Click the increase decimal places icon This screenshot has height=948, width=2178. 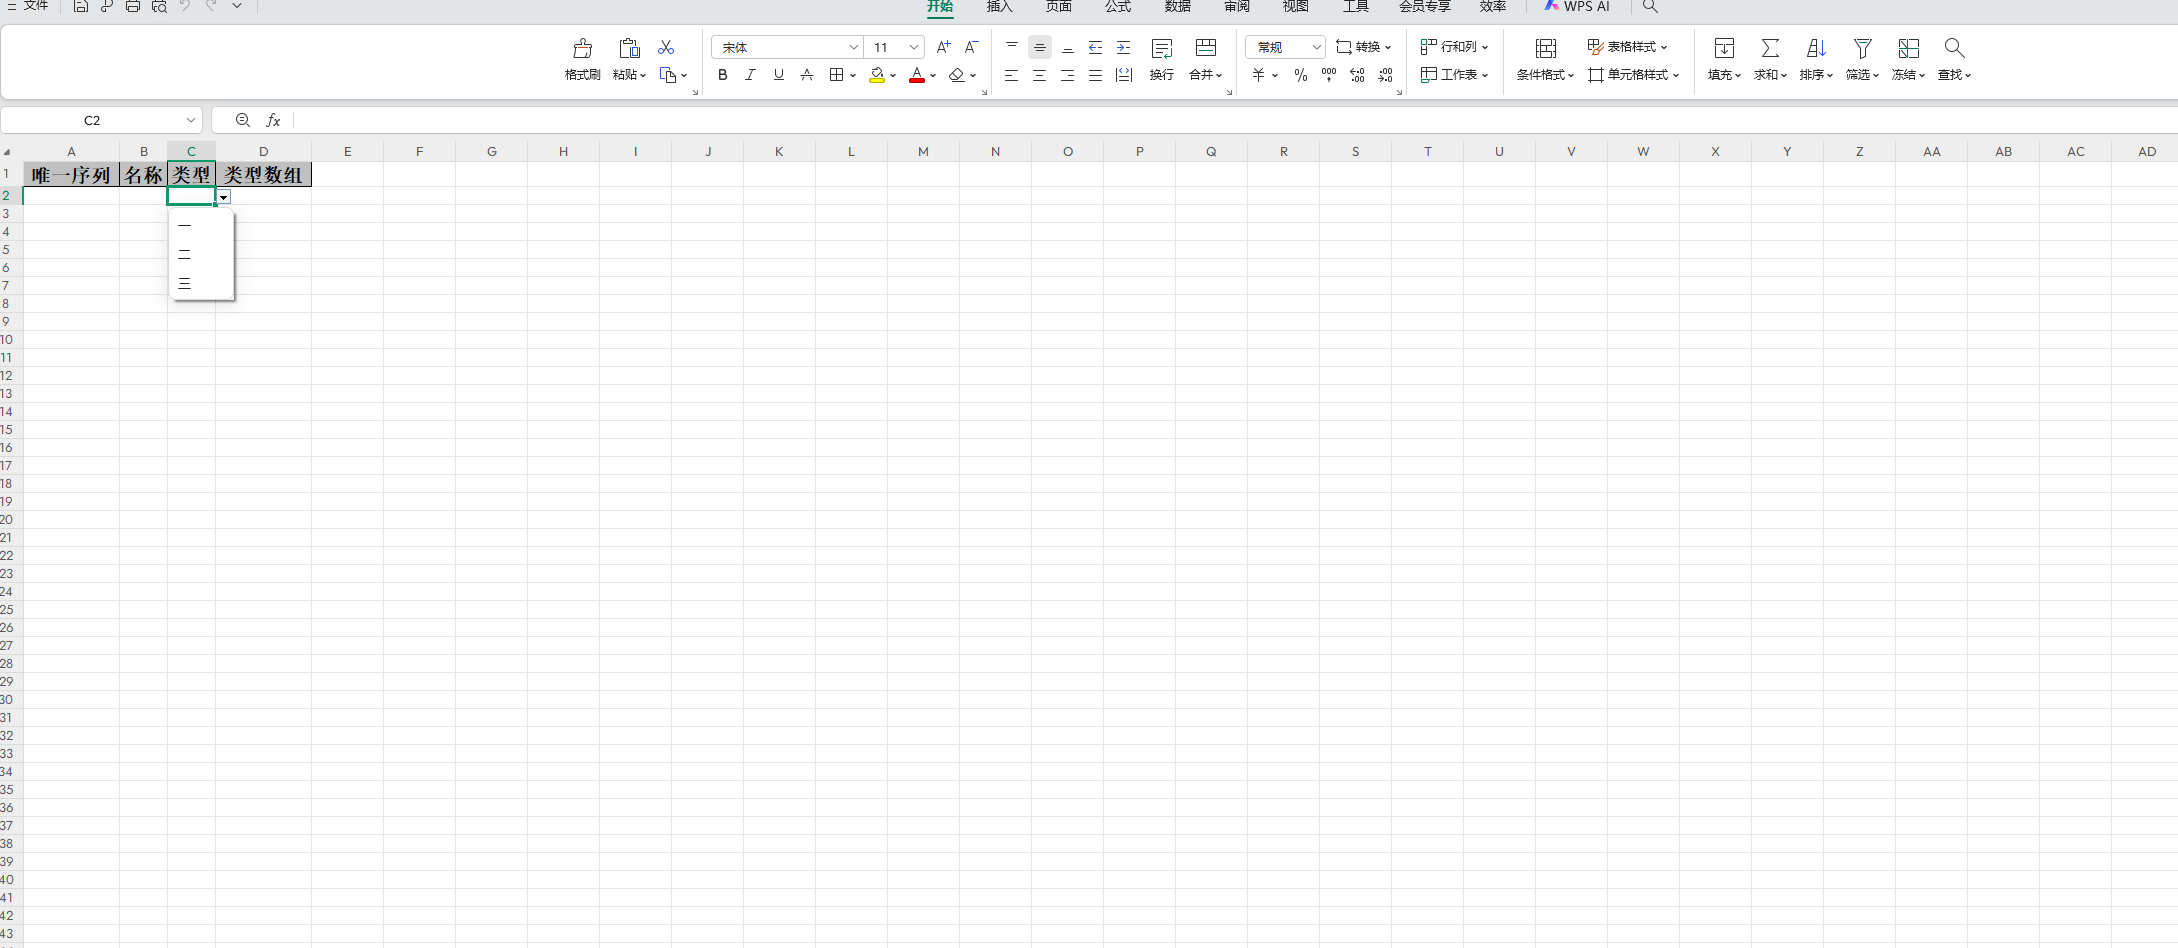coord(1357,75)
